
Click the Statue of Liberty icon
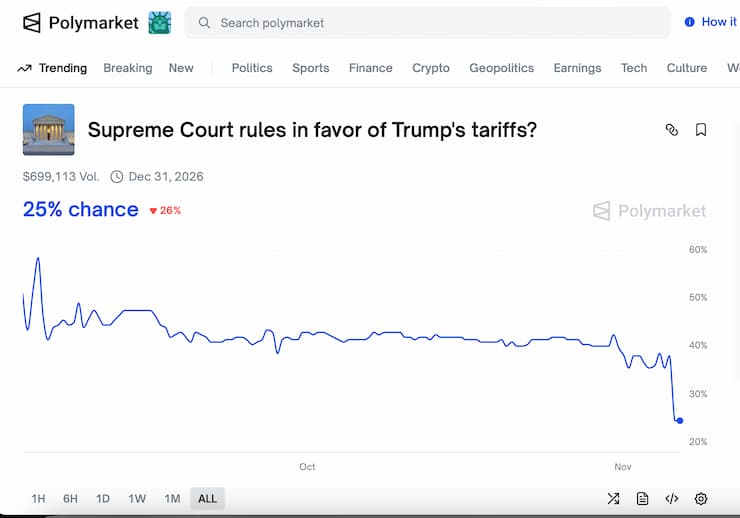159,22
